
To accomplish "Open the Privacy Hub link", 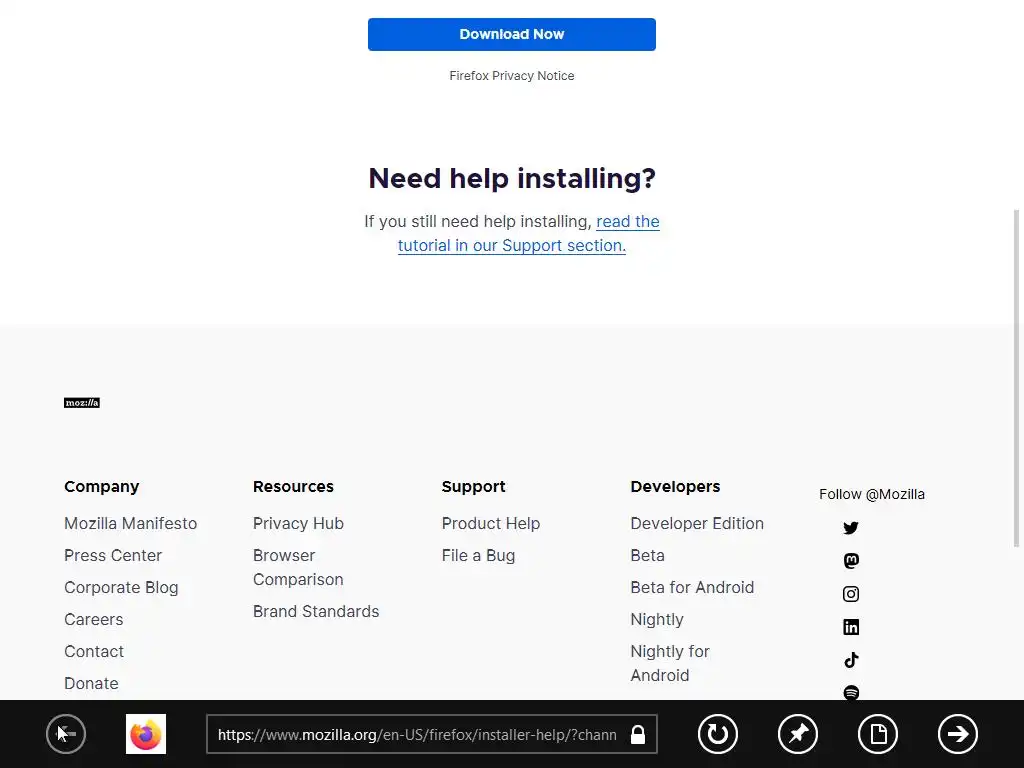I will click(x=298, y=523).
